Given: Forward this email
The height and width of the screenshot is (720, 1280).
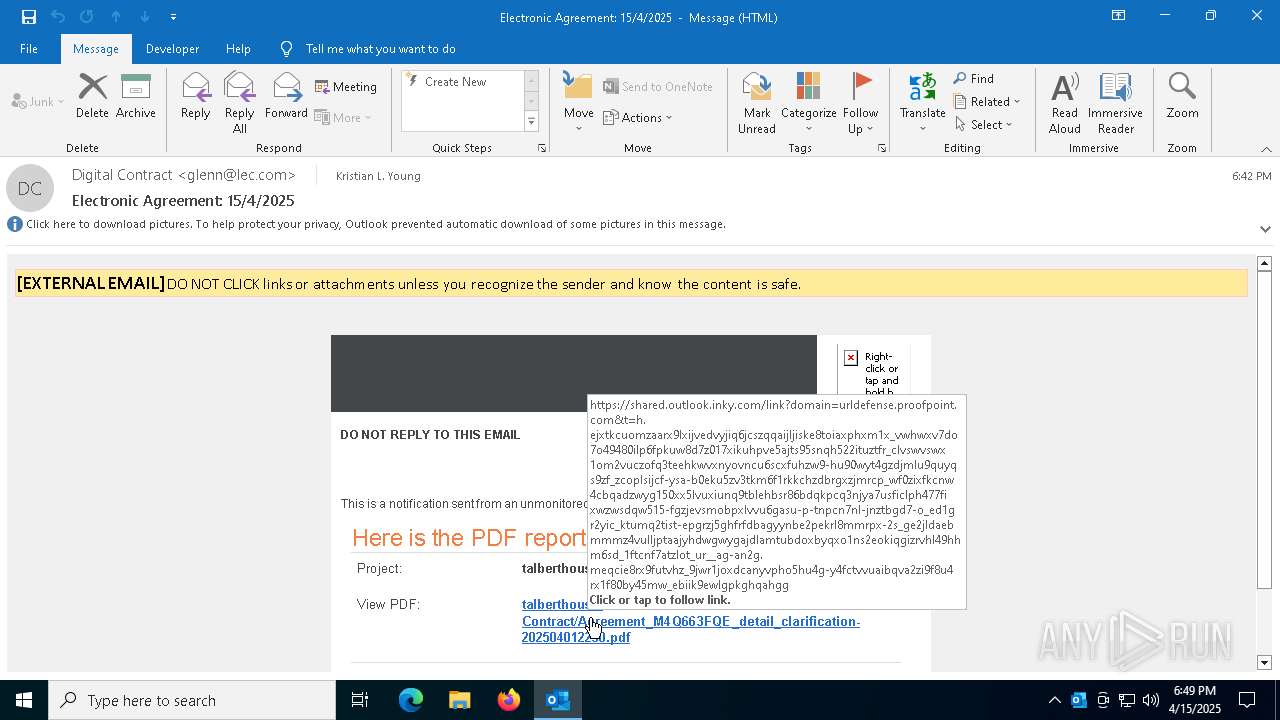Looking at the screenshot, I should pyautogui.click(x=286, y=97).
